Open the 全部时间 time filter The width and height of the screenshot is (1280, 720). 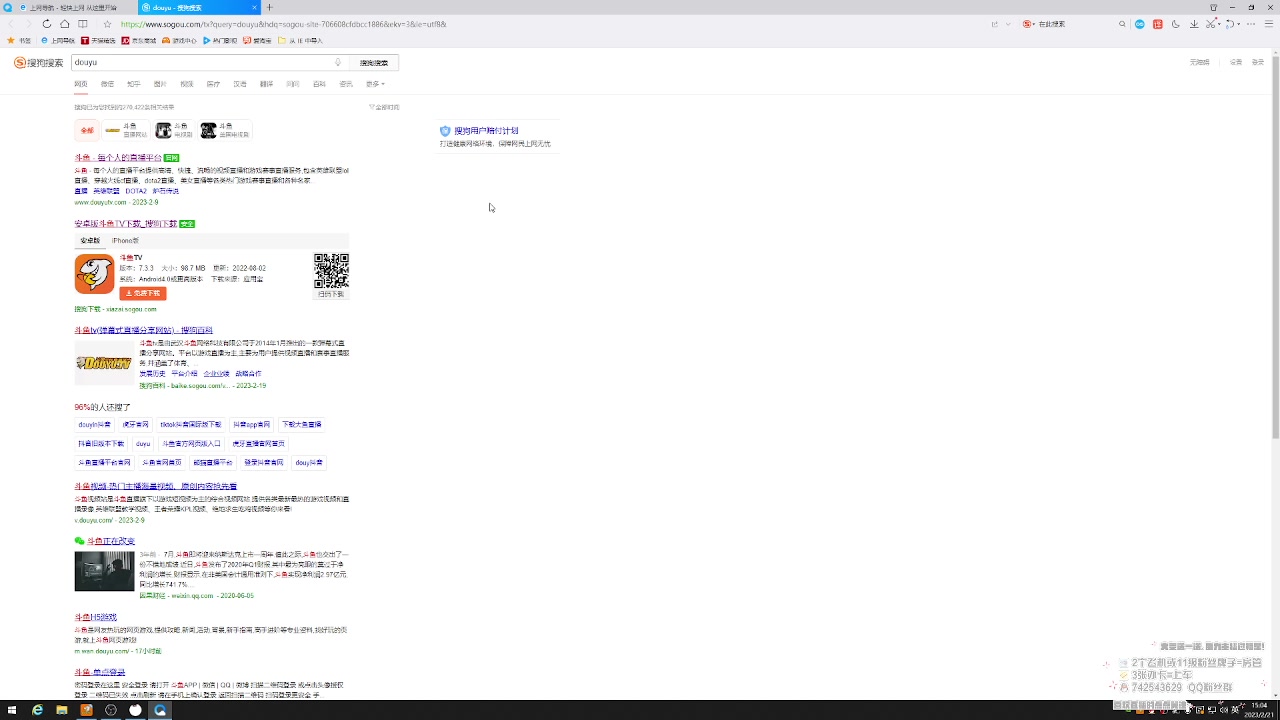pos(384,107)
